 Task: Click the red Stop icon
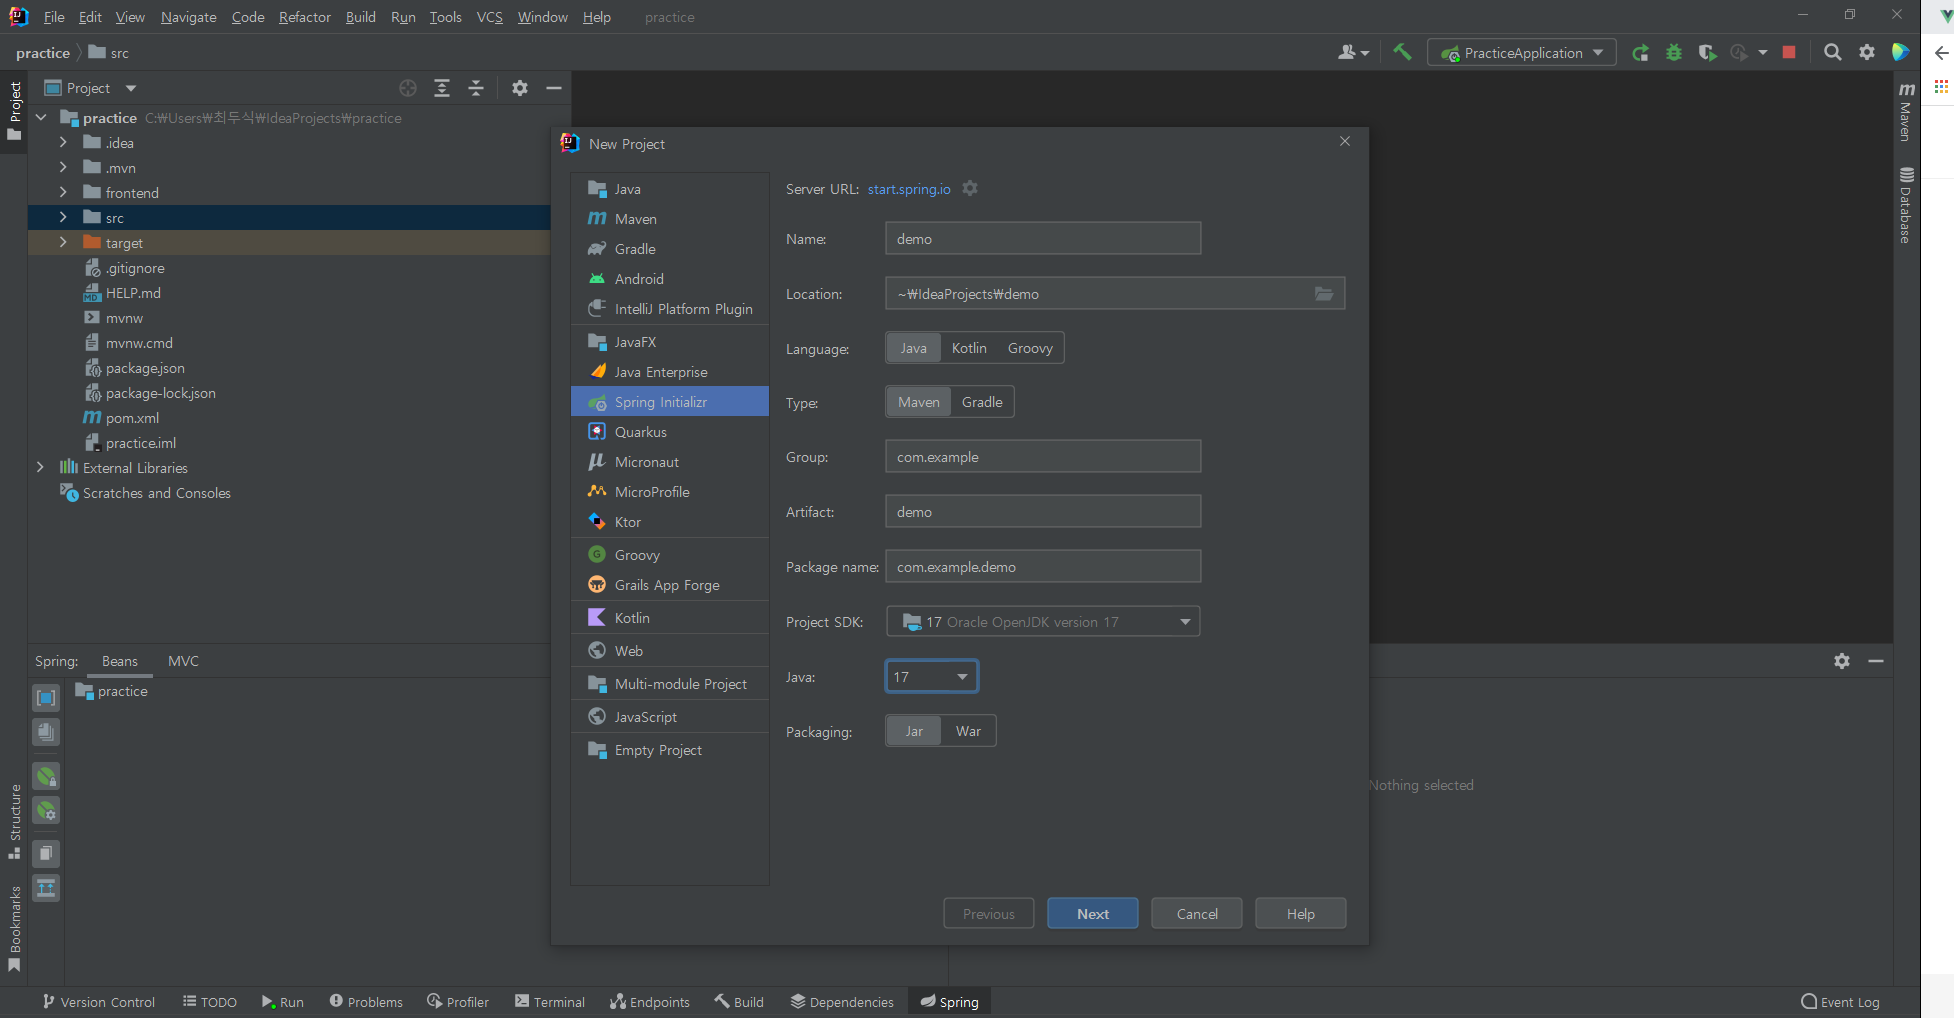click(x=1789, y=52)
